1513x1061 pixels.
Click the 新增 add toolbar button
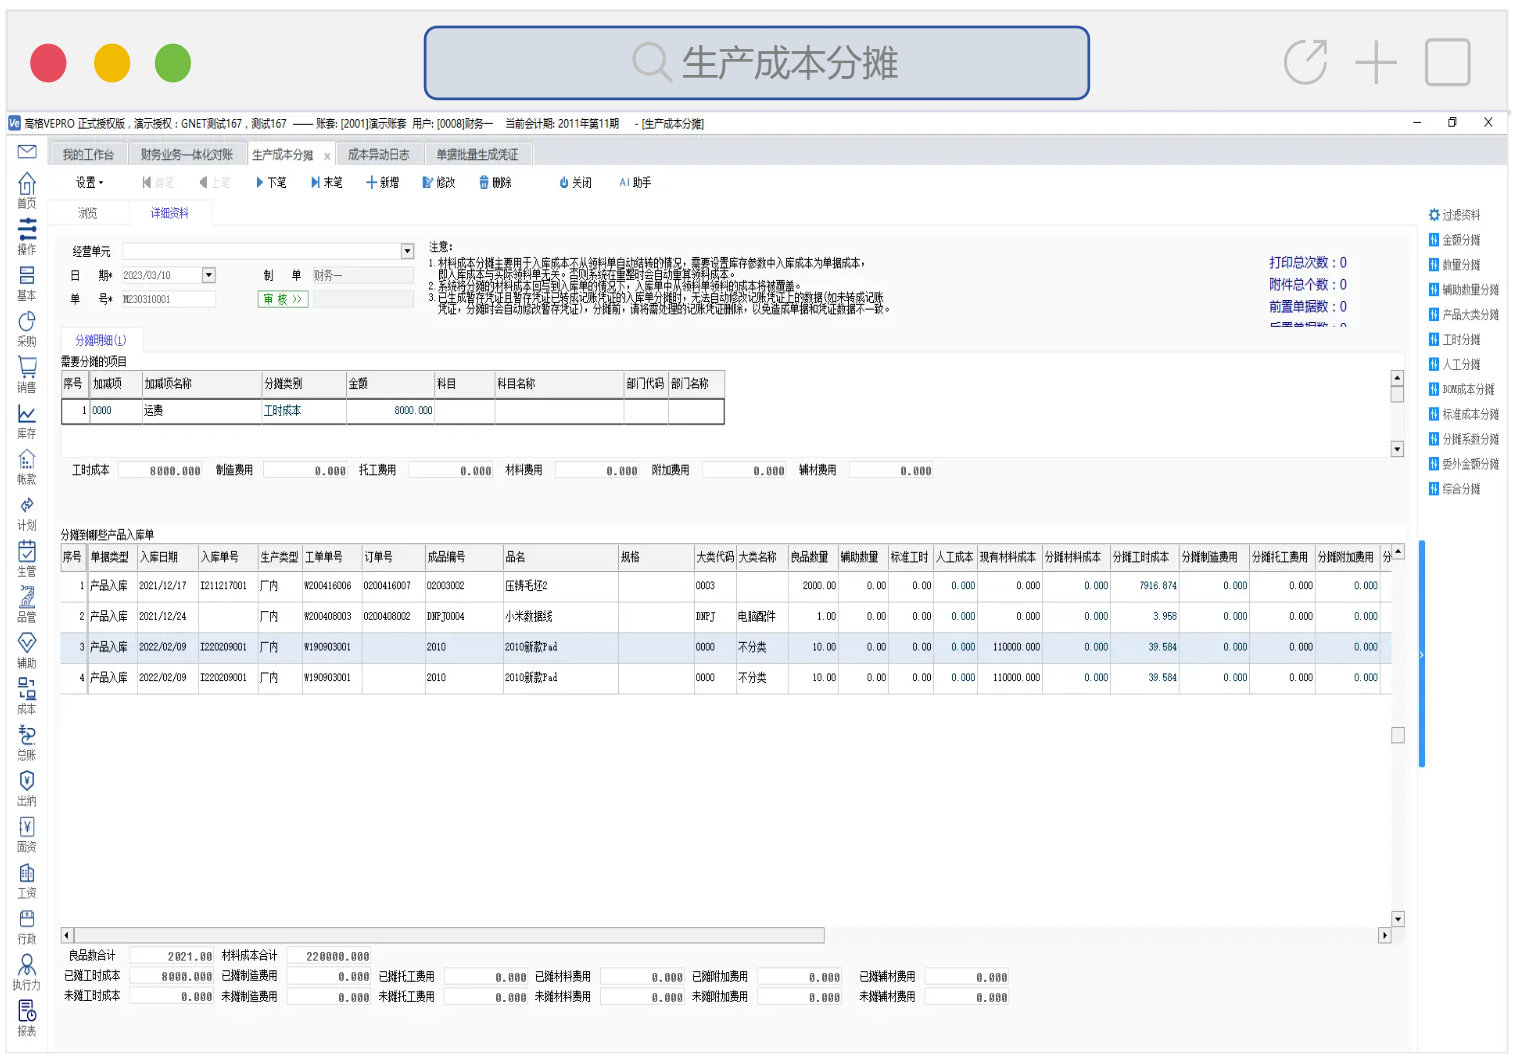pos(383,183)
